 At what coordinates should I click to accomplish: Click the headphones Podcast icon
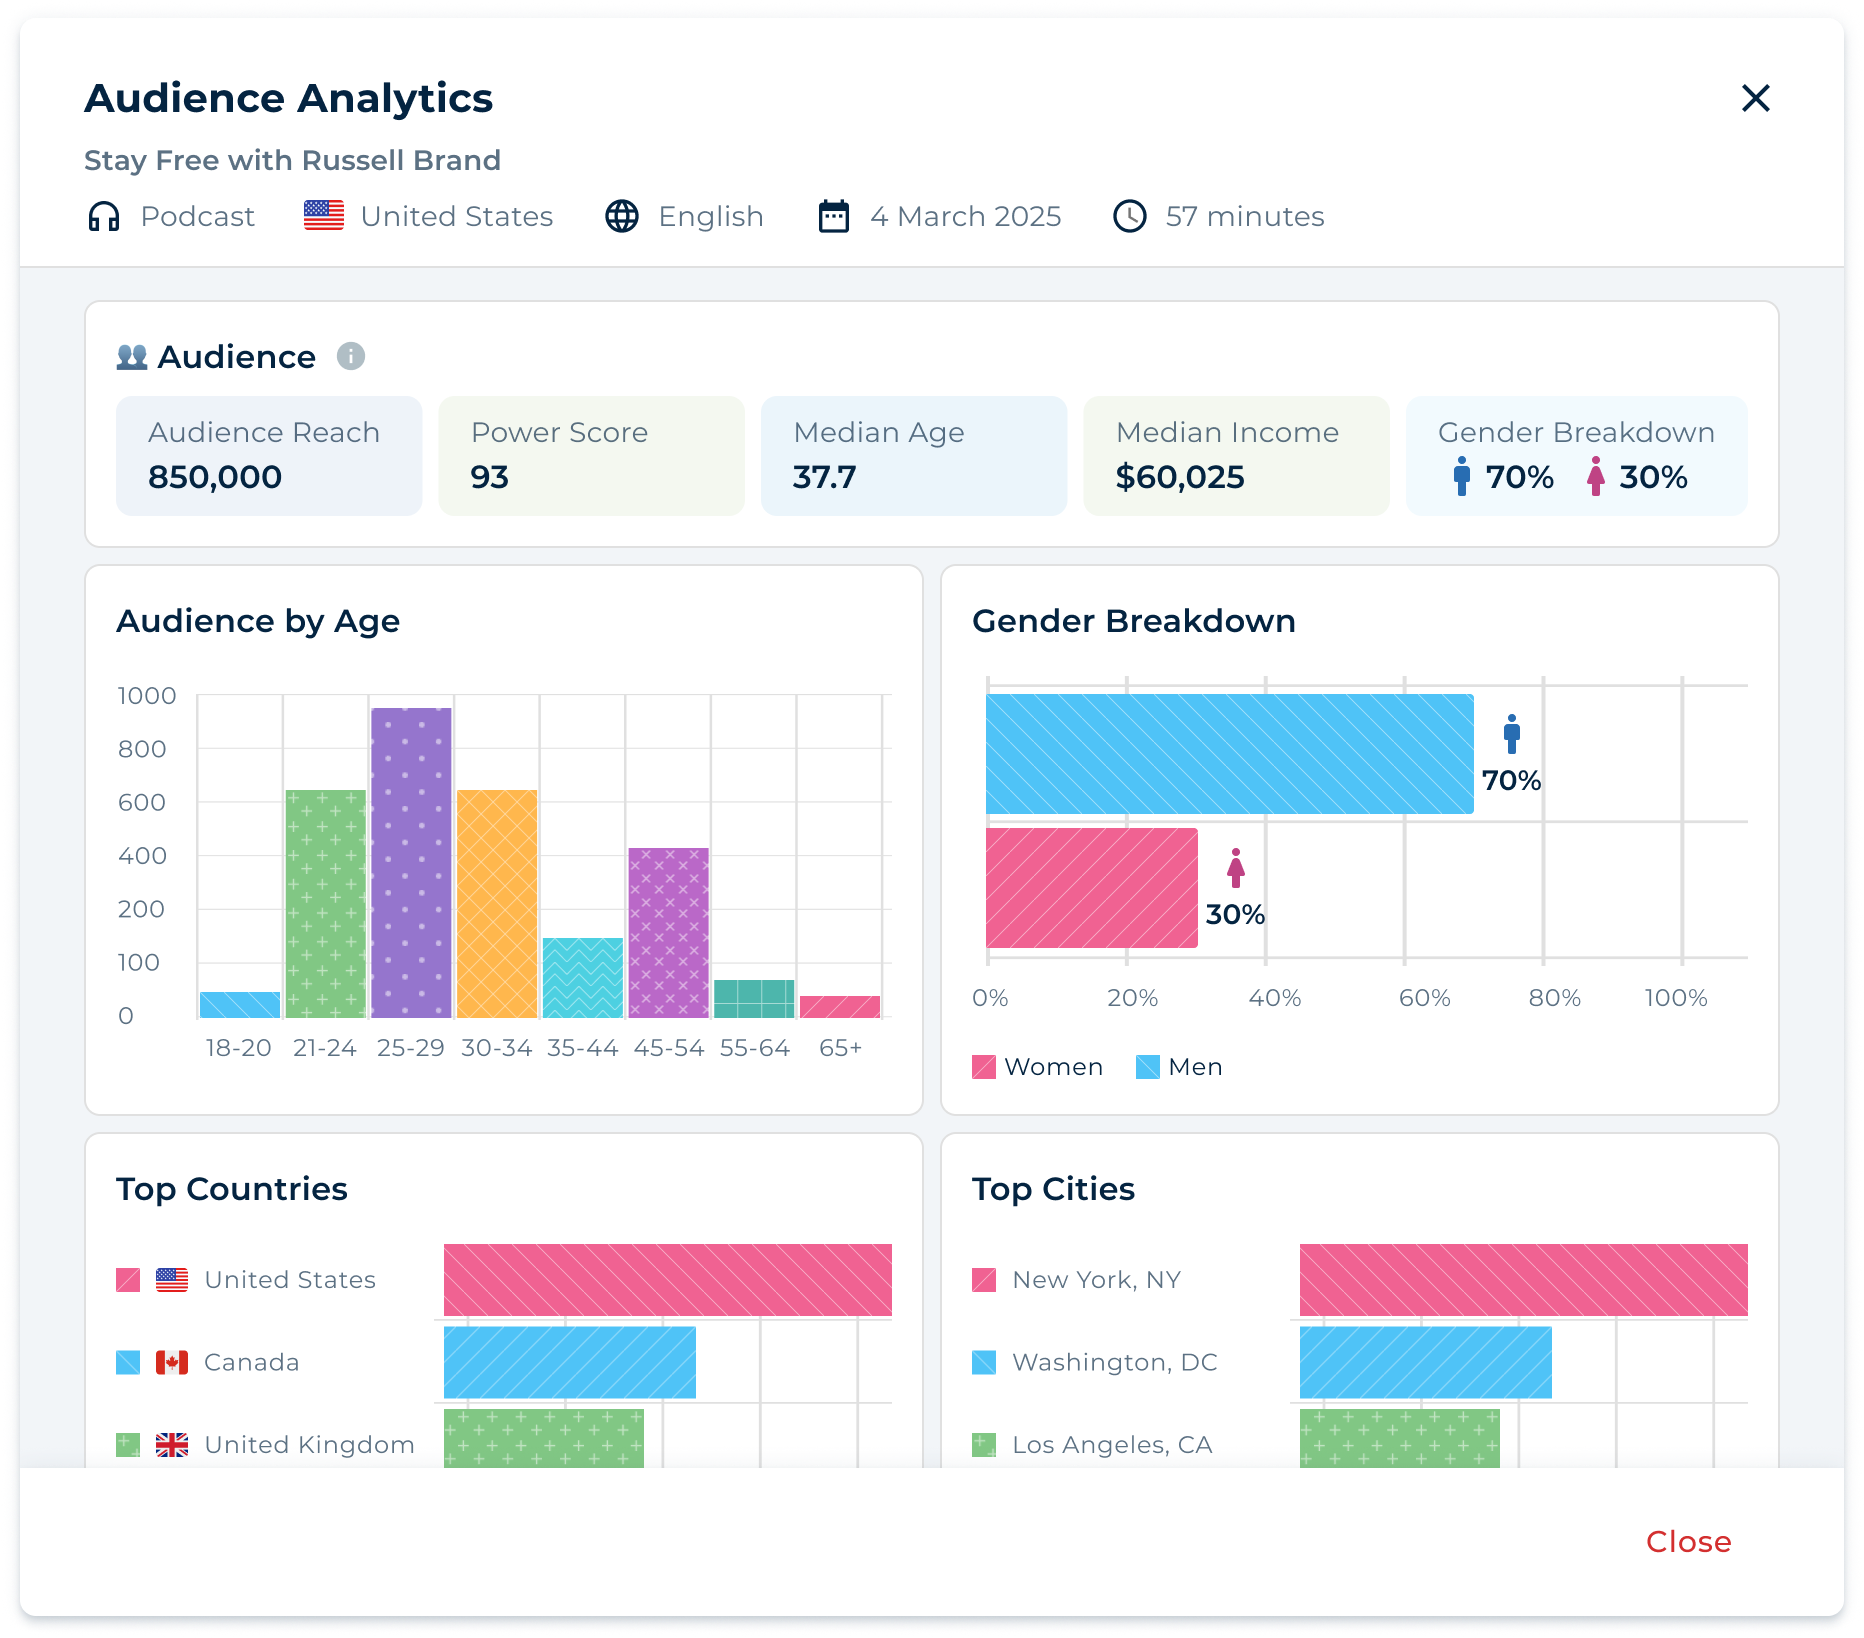(104, 215)
